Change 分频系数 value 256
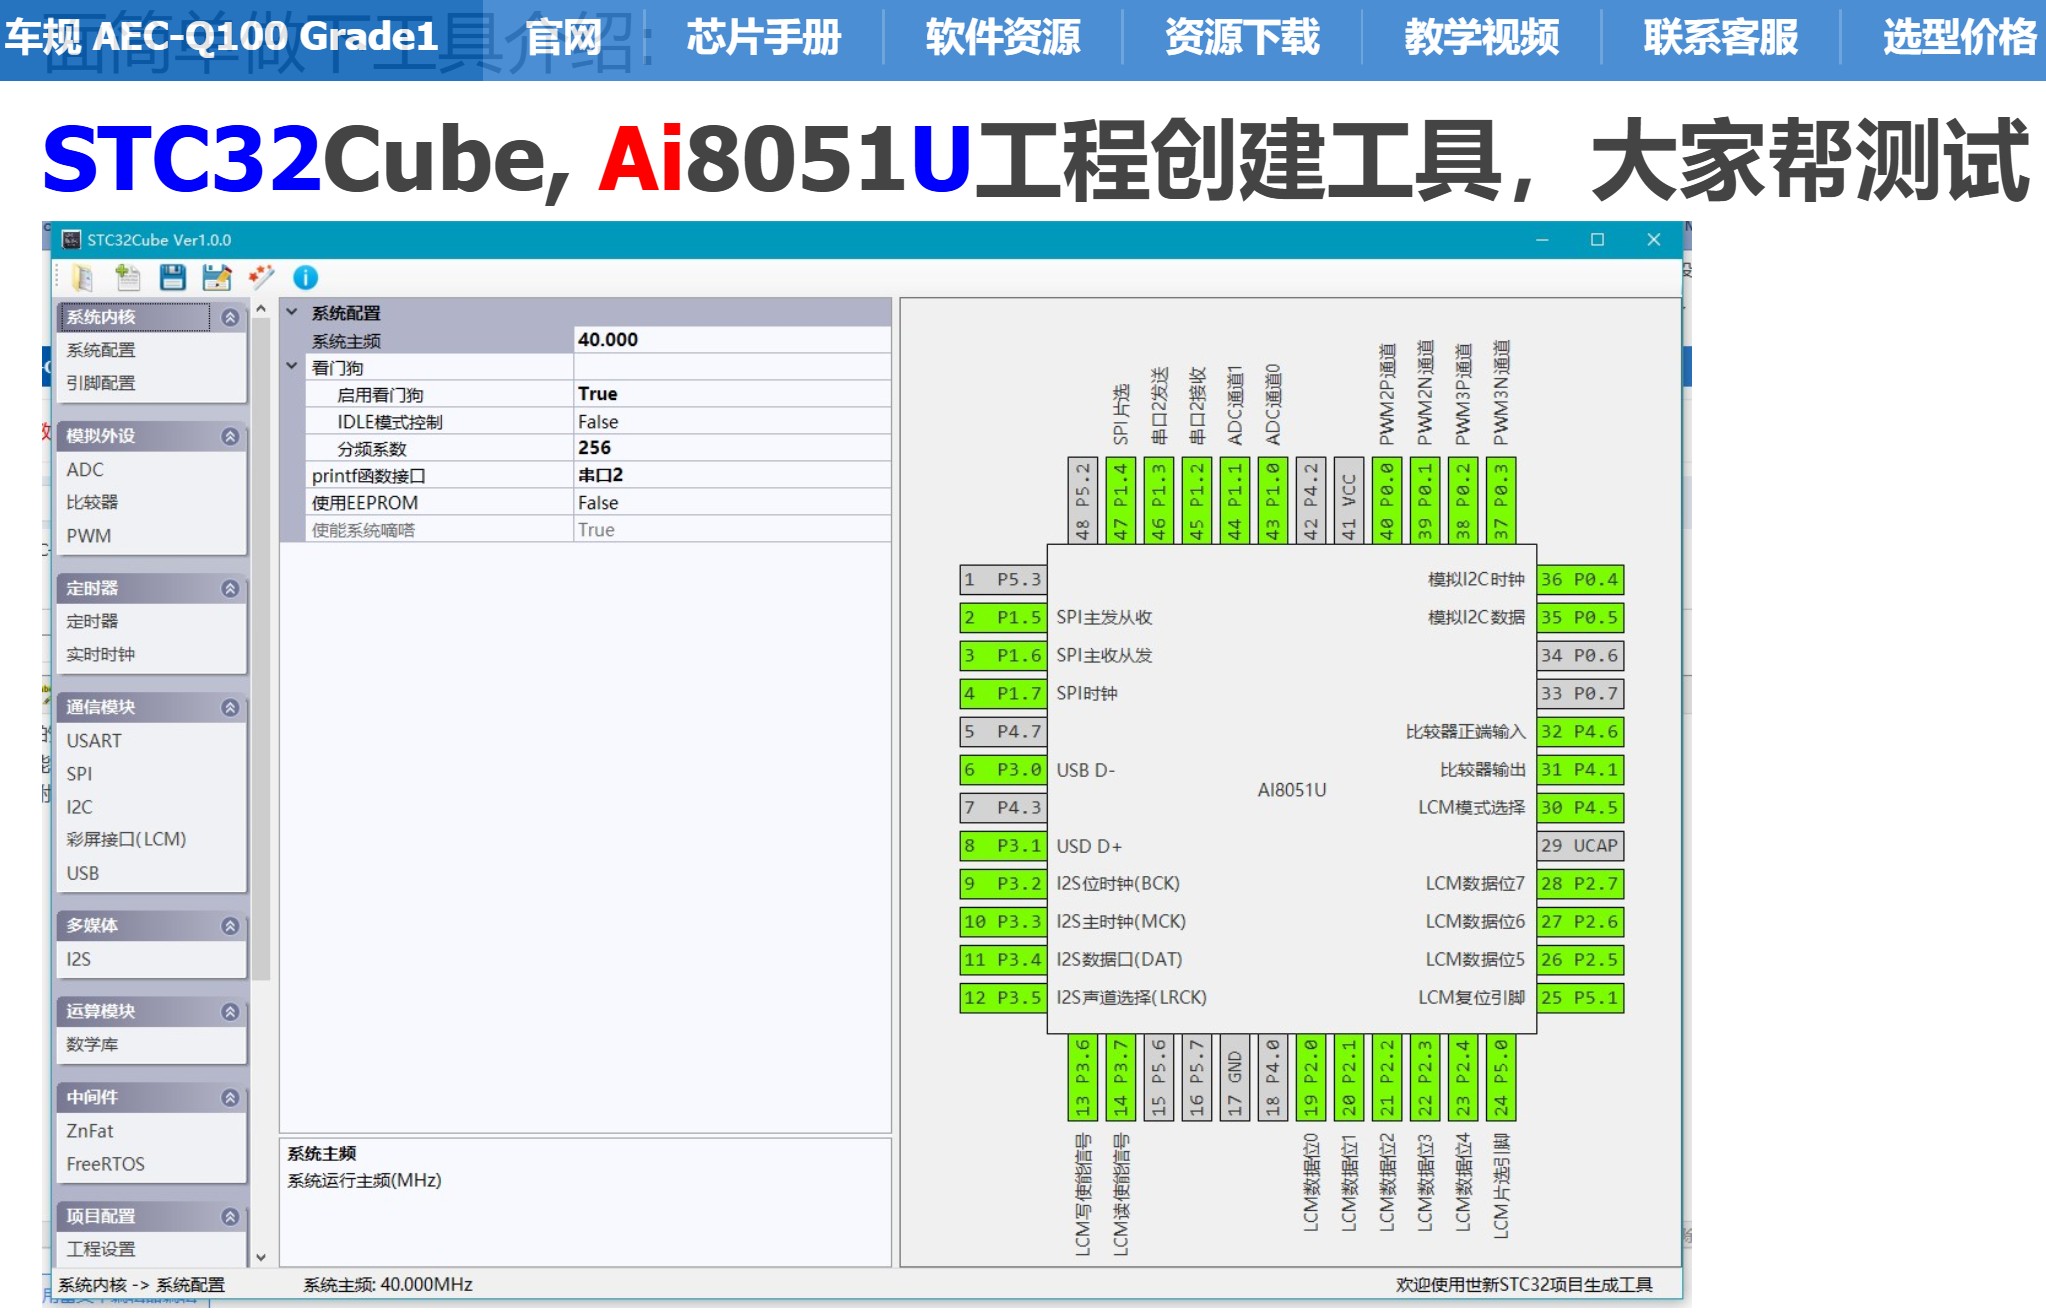 coord(732,448)
